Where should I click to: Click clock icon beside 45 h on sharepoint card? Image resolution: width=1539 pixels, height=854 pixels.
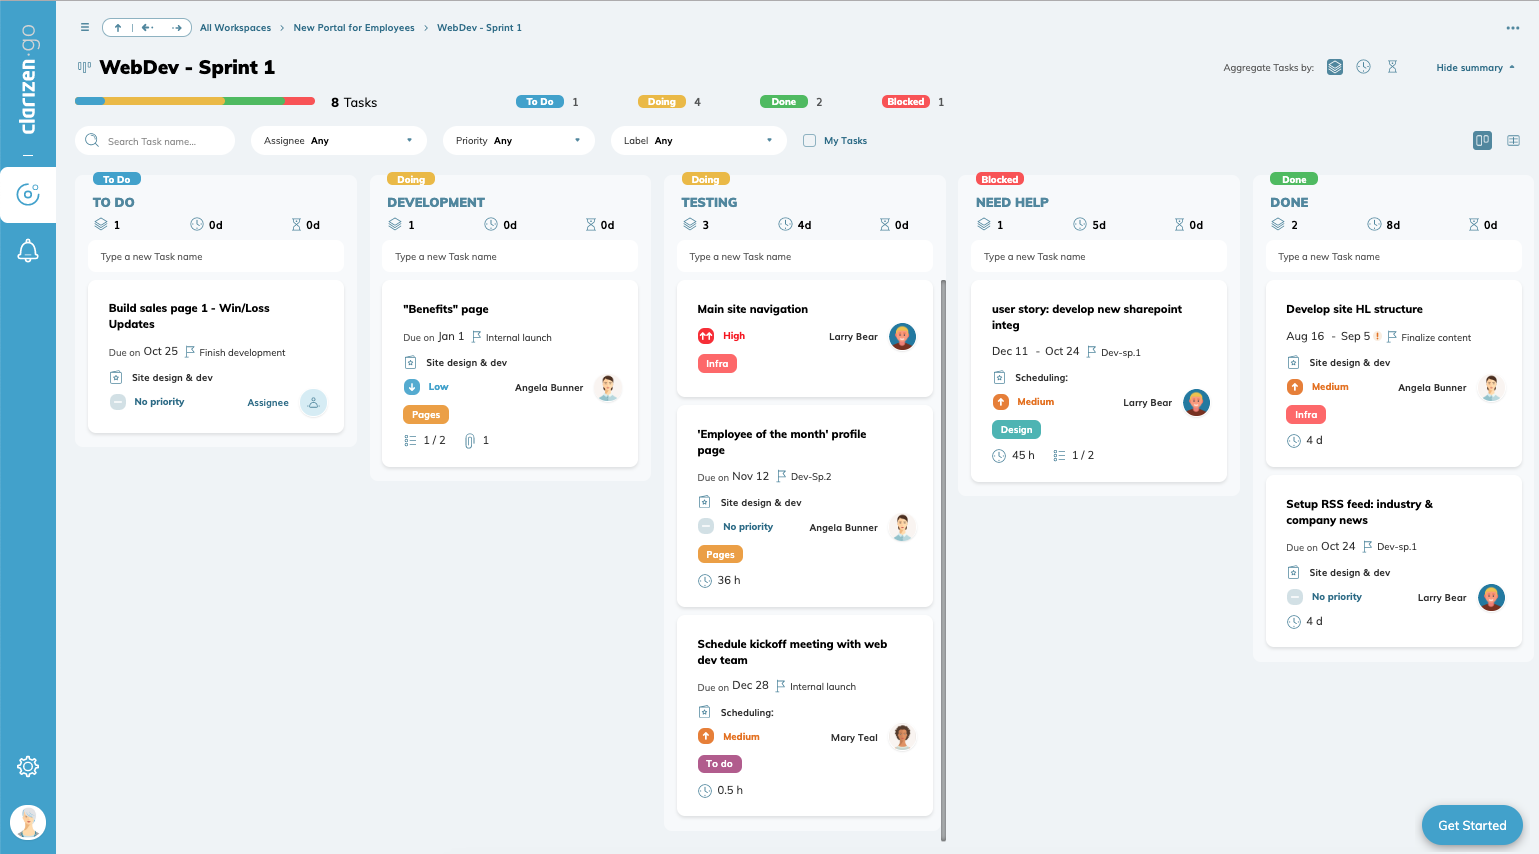click(999, 455)
